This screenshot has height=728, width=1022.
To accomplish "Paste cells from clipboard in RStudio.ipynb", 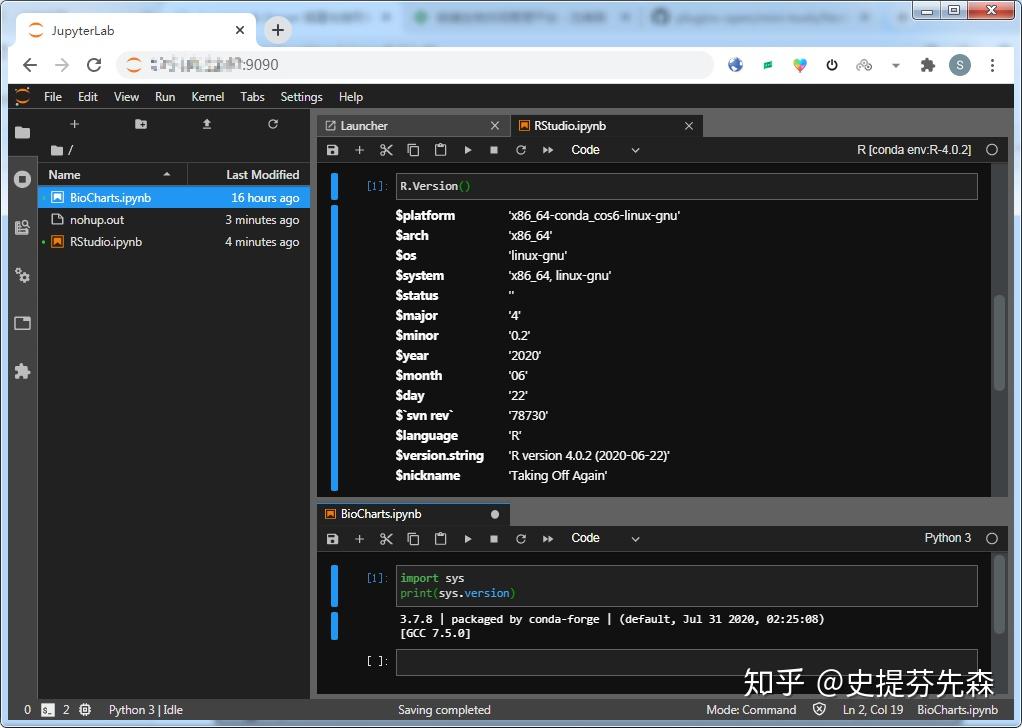I will tap(440, 149).
